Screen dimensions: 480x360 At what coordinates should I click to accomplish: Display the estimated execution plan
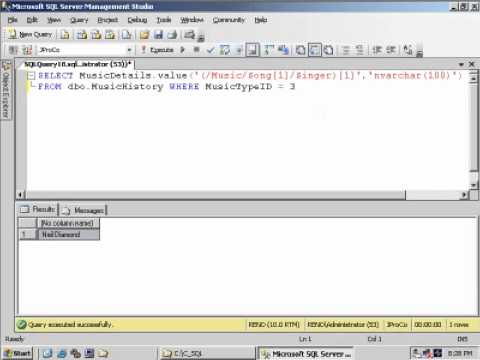(x=225, y=50)
